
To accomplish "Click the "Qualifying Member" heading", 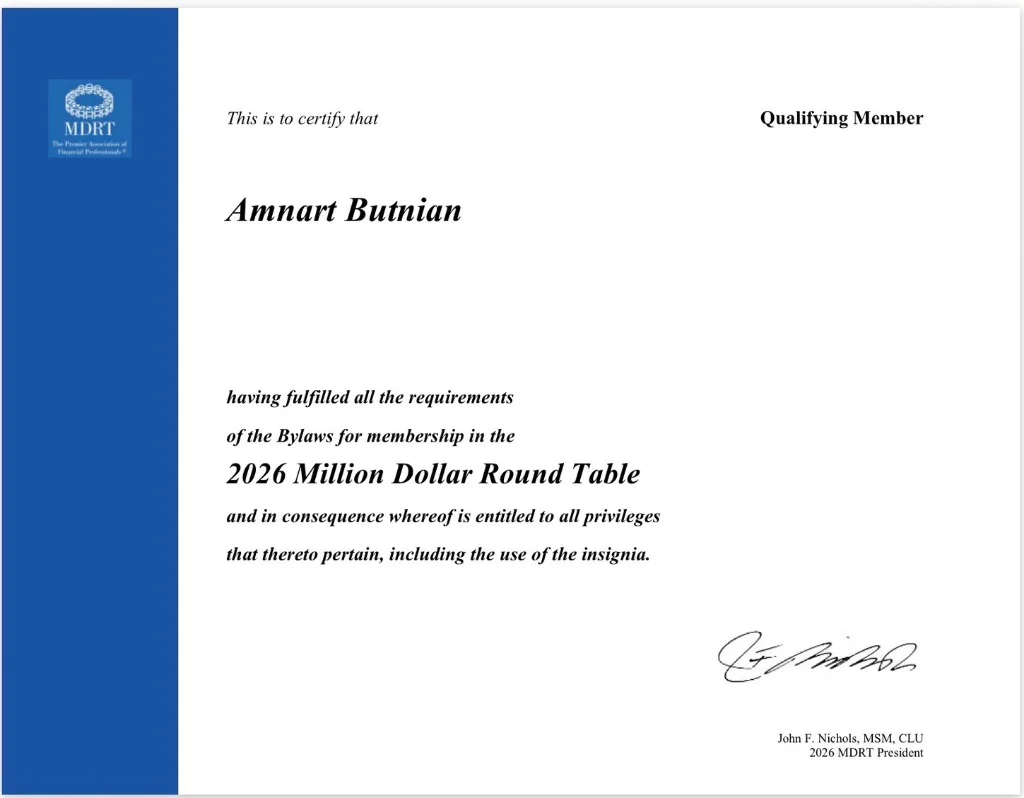I will (841, 118).
